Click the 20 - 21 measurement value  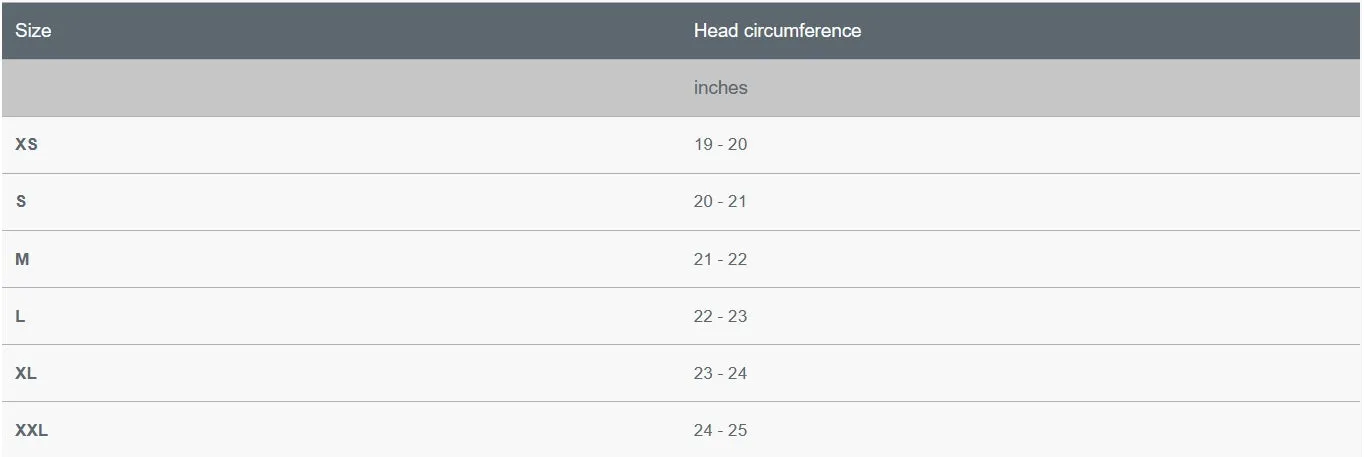point(720,202)
